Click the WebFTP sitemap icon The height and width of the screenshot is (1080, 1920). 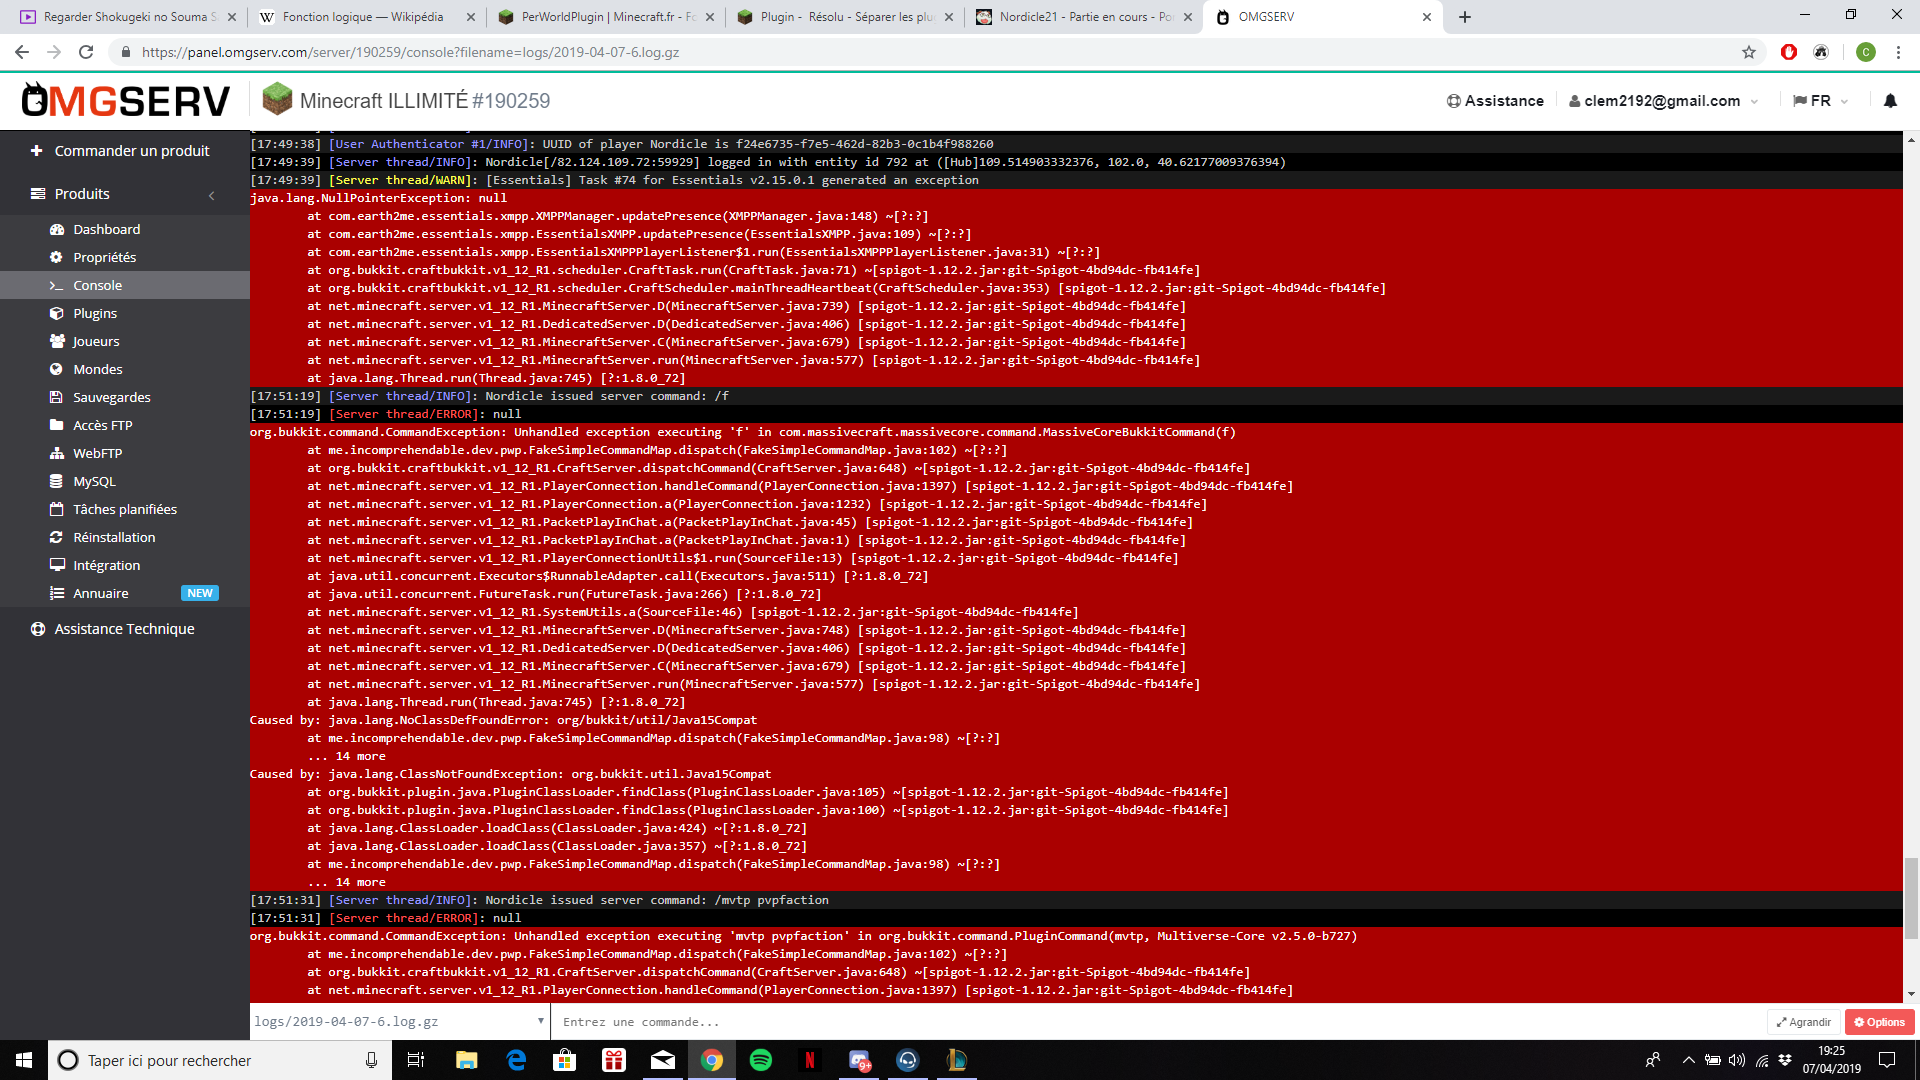tap(57, 453)
